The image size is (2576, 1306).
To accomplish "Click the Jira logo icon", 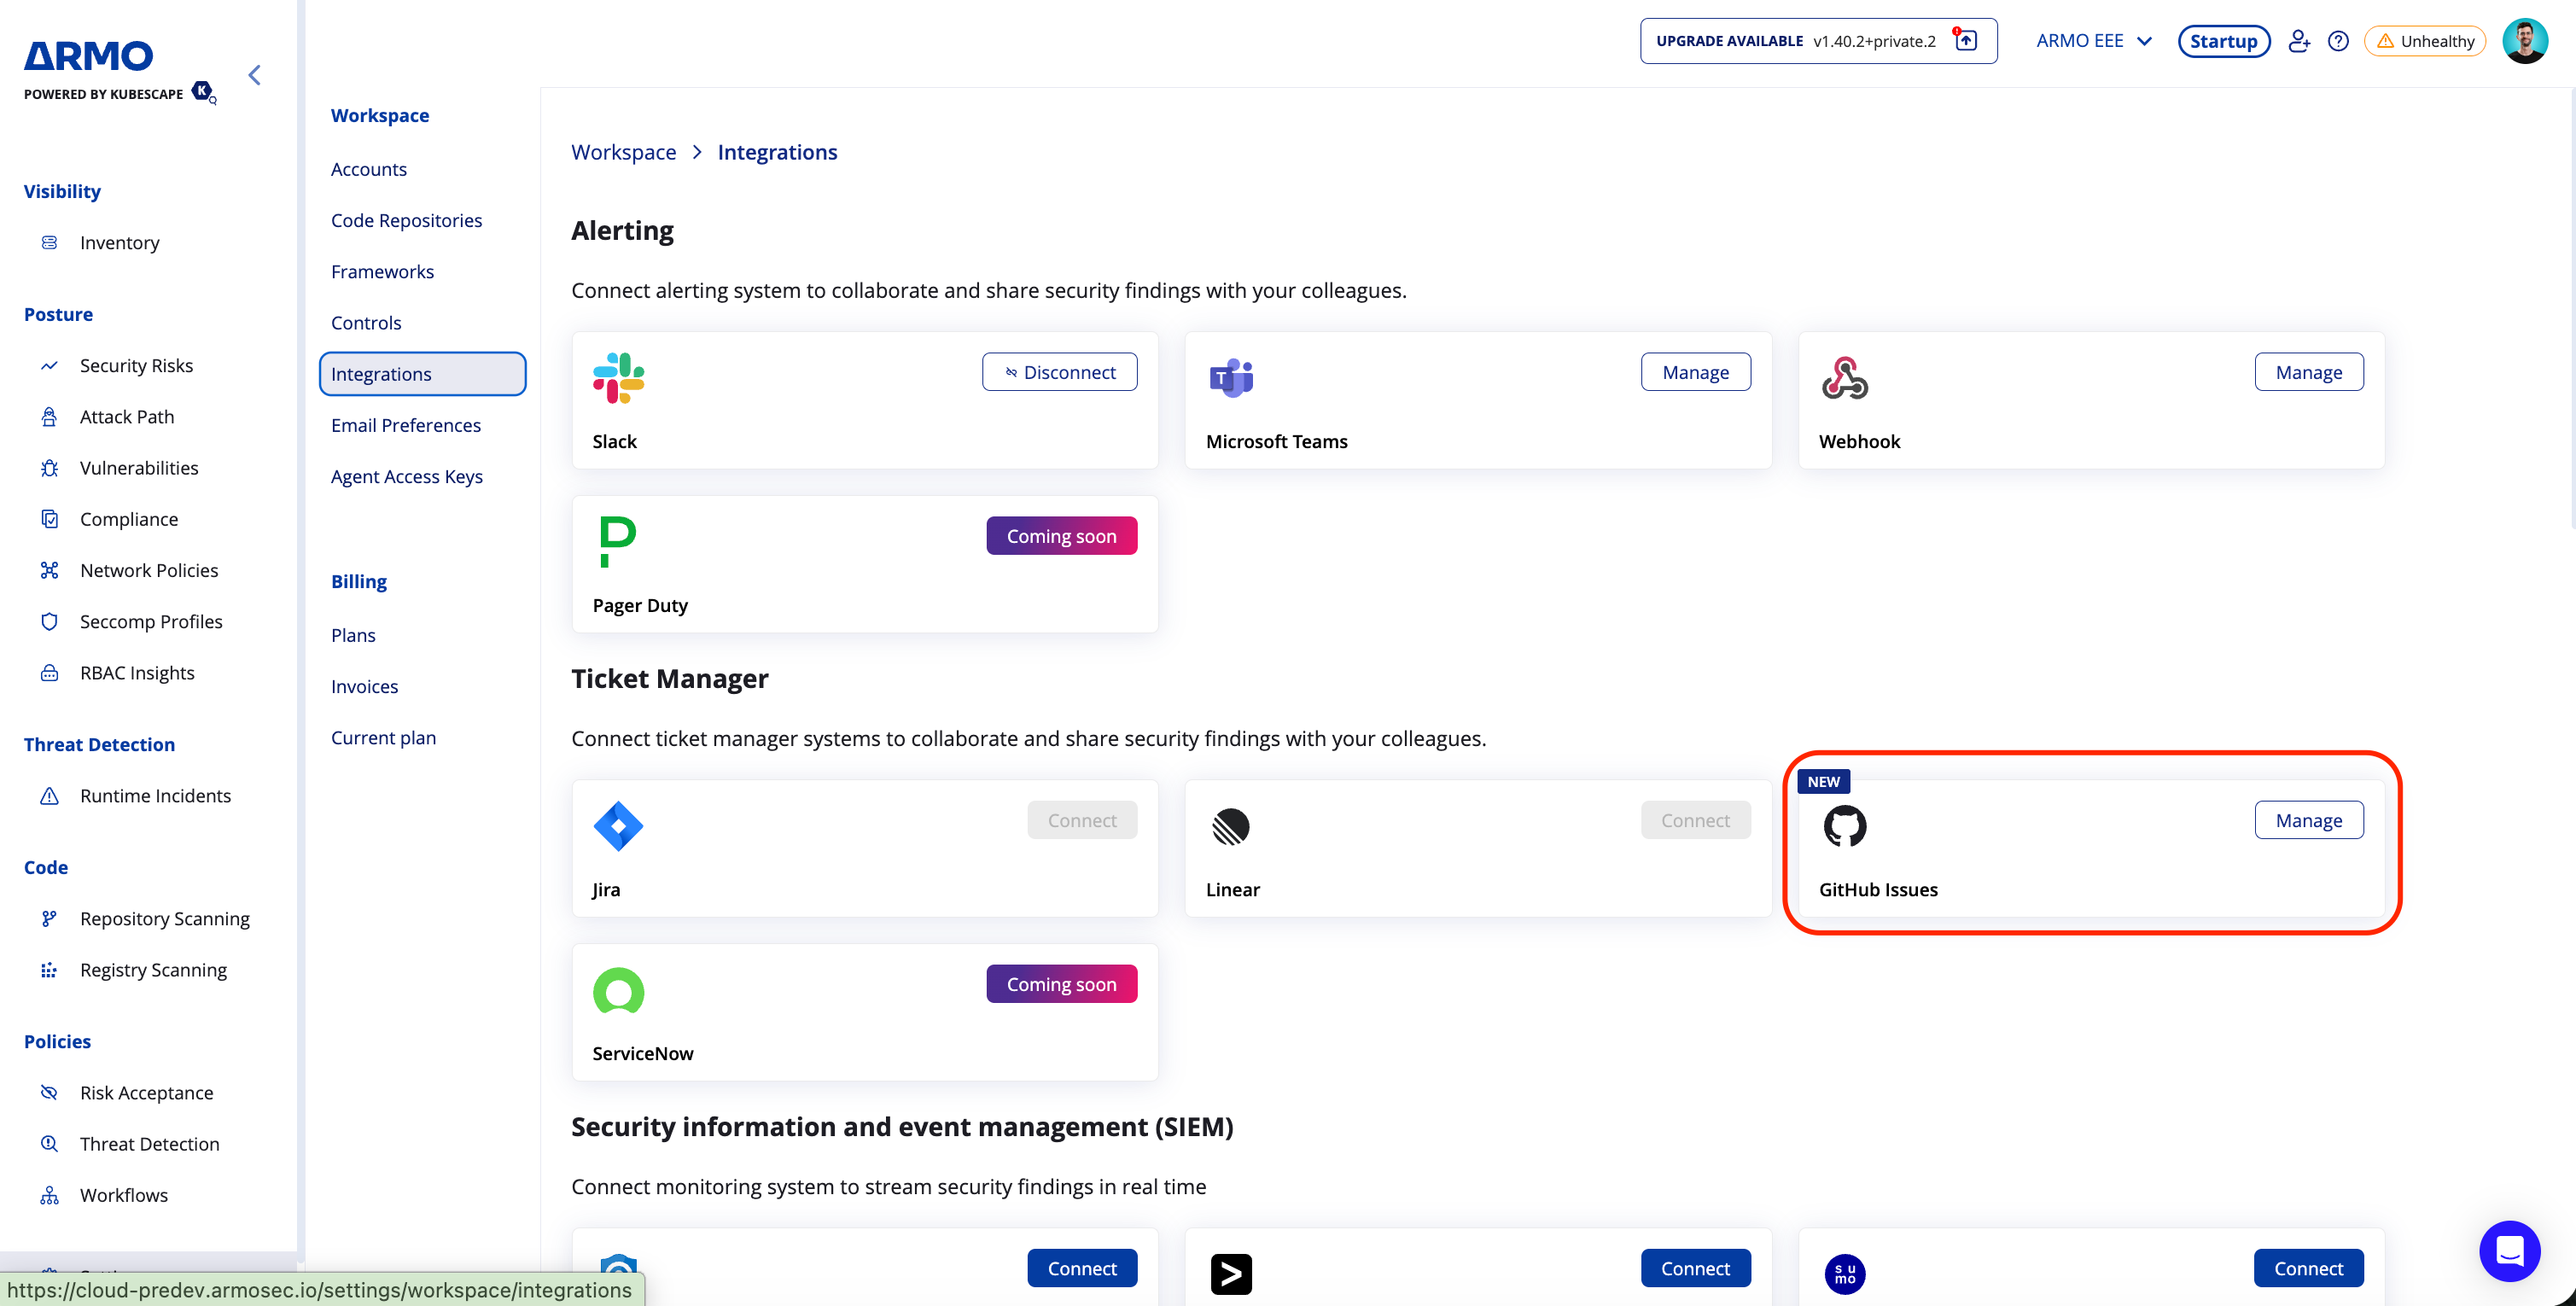I will [618, 826].
